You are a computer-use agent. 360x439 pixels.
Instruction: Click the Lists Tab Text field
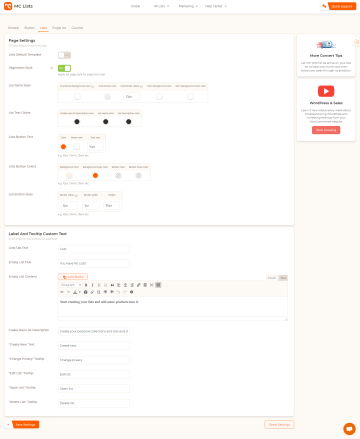click(x=94, y=249)
